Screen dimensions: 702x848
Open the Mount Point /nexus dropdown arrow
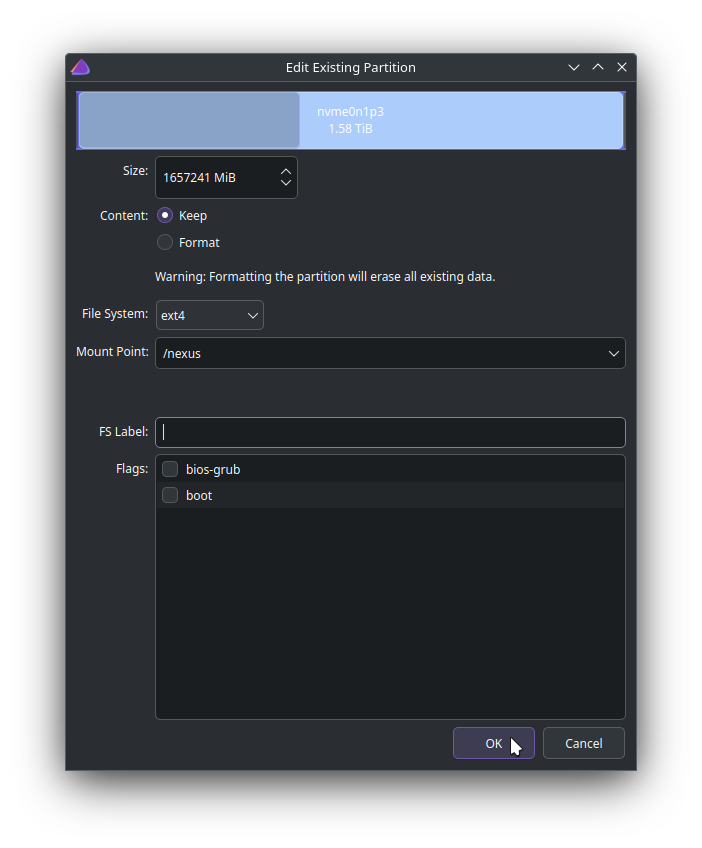(613, 353)
